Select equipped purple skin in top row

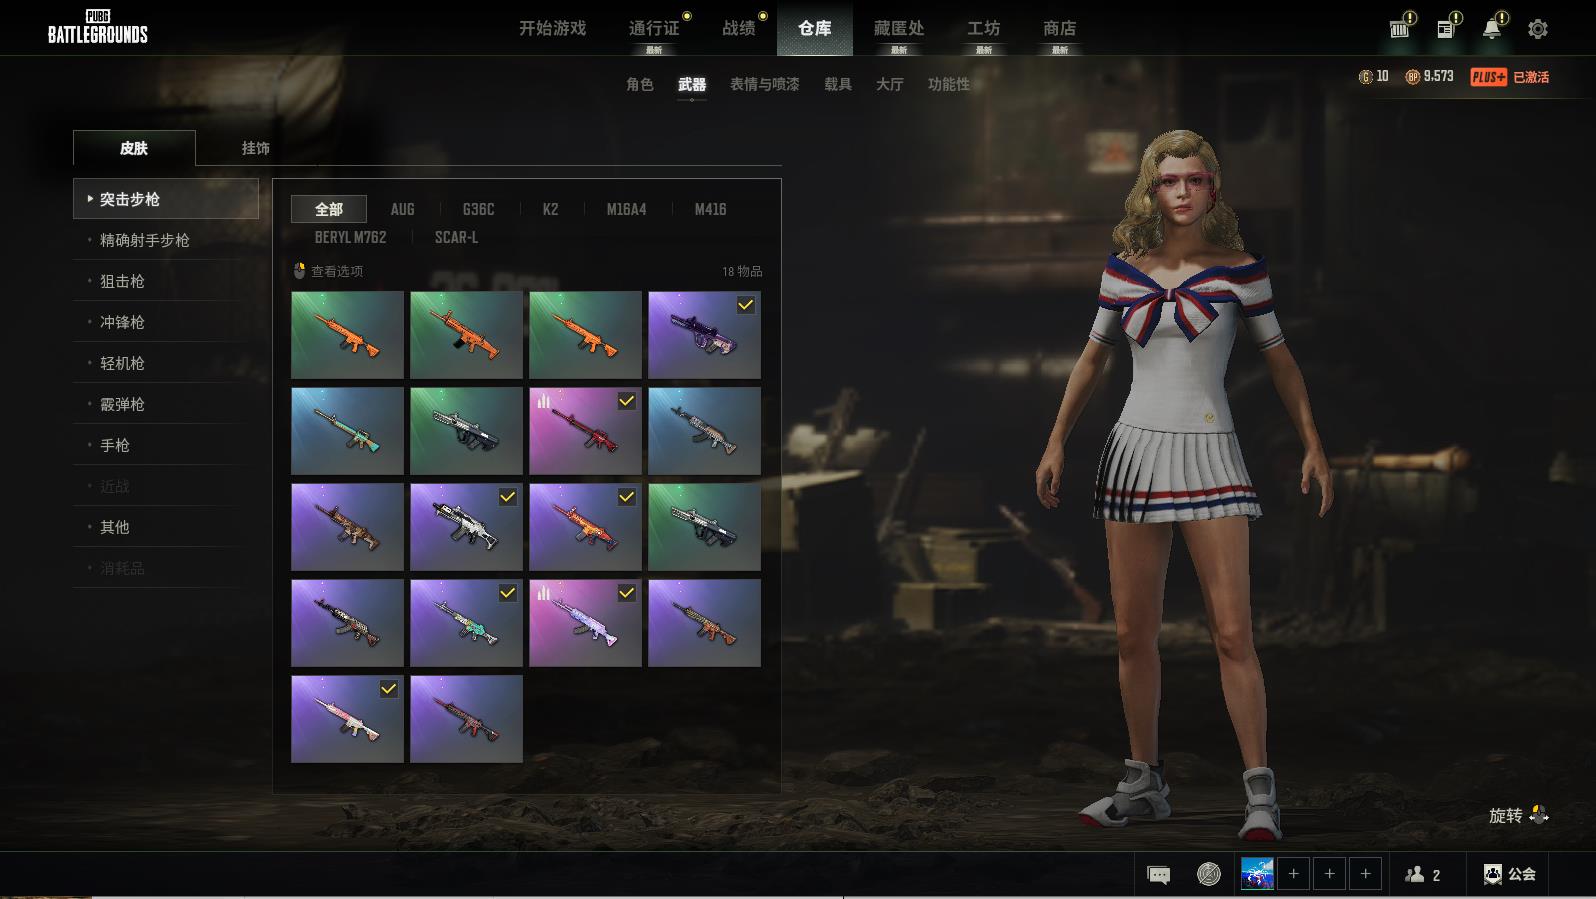click(704, 335)
